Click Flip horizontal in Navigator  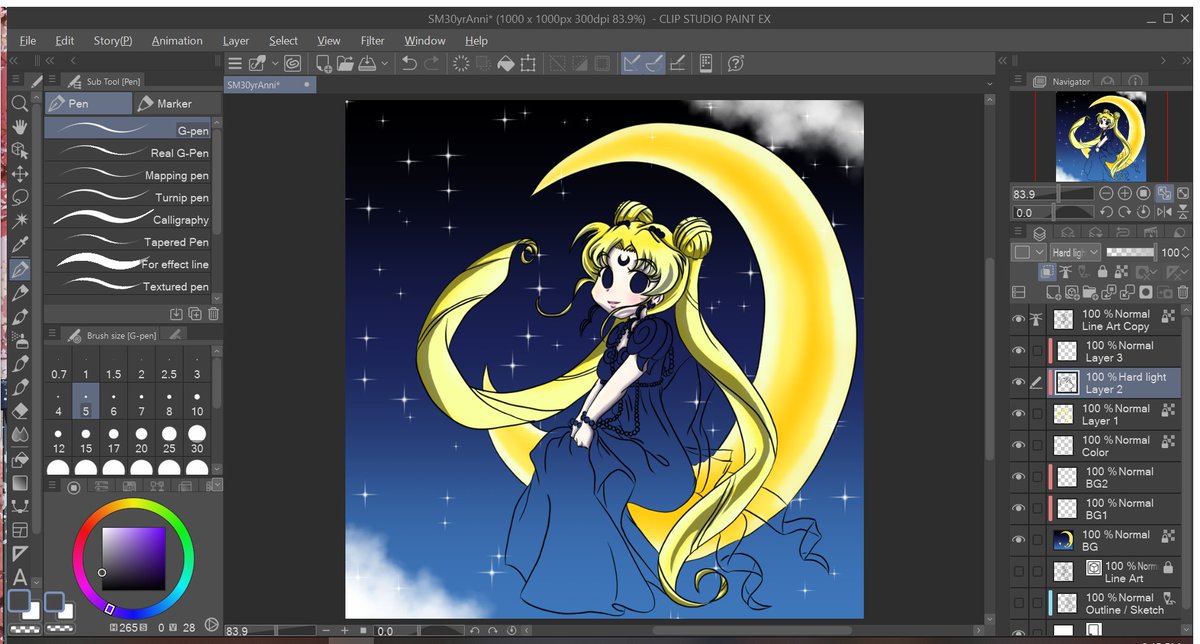pyautogui.click(x=1164, y=212)
